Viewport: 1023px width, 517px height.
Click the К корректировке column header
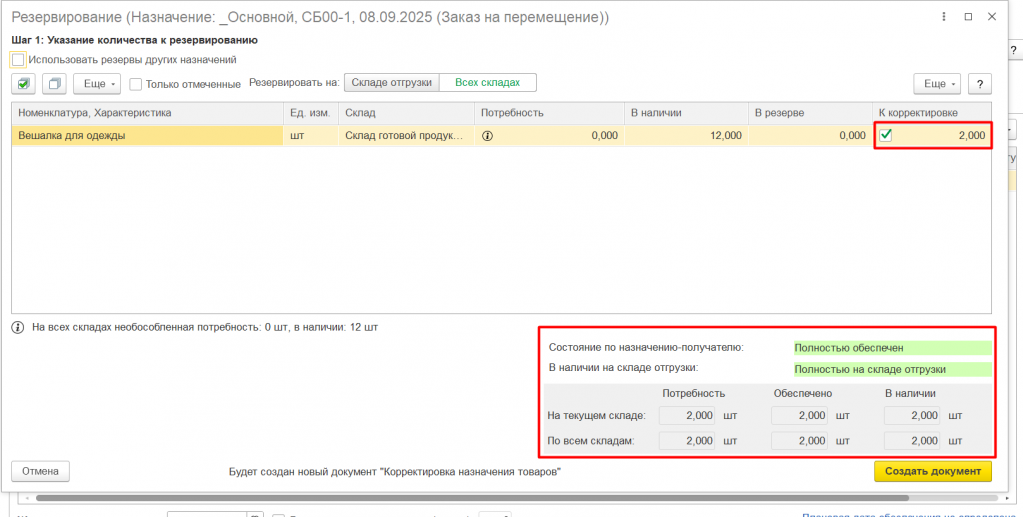[x=932, y=113]
